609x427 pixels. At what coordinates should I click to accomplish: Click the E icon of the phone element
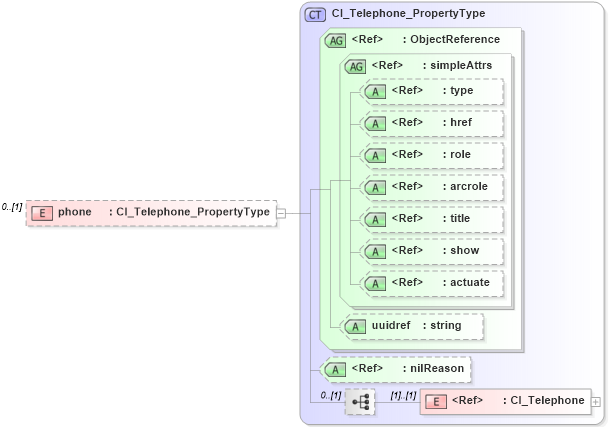click(x=42, y=213)
